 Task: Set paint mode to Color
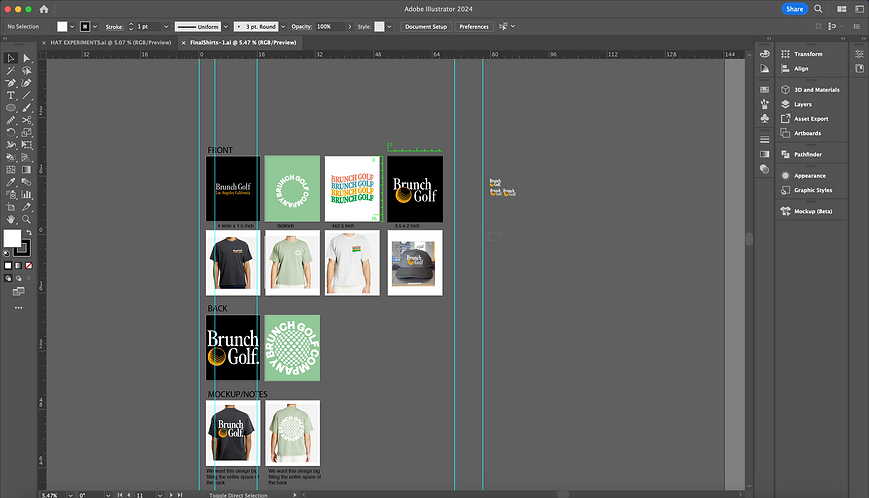(8, 266)
